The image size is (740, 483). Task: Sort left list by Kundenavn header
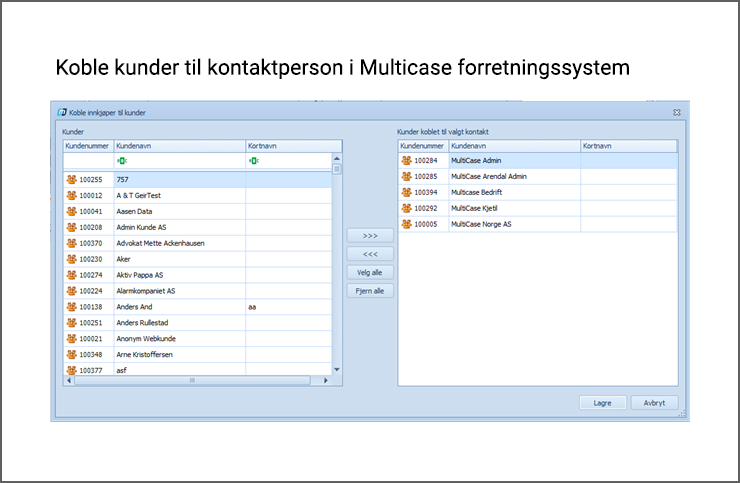click(x=179, y=146)
